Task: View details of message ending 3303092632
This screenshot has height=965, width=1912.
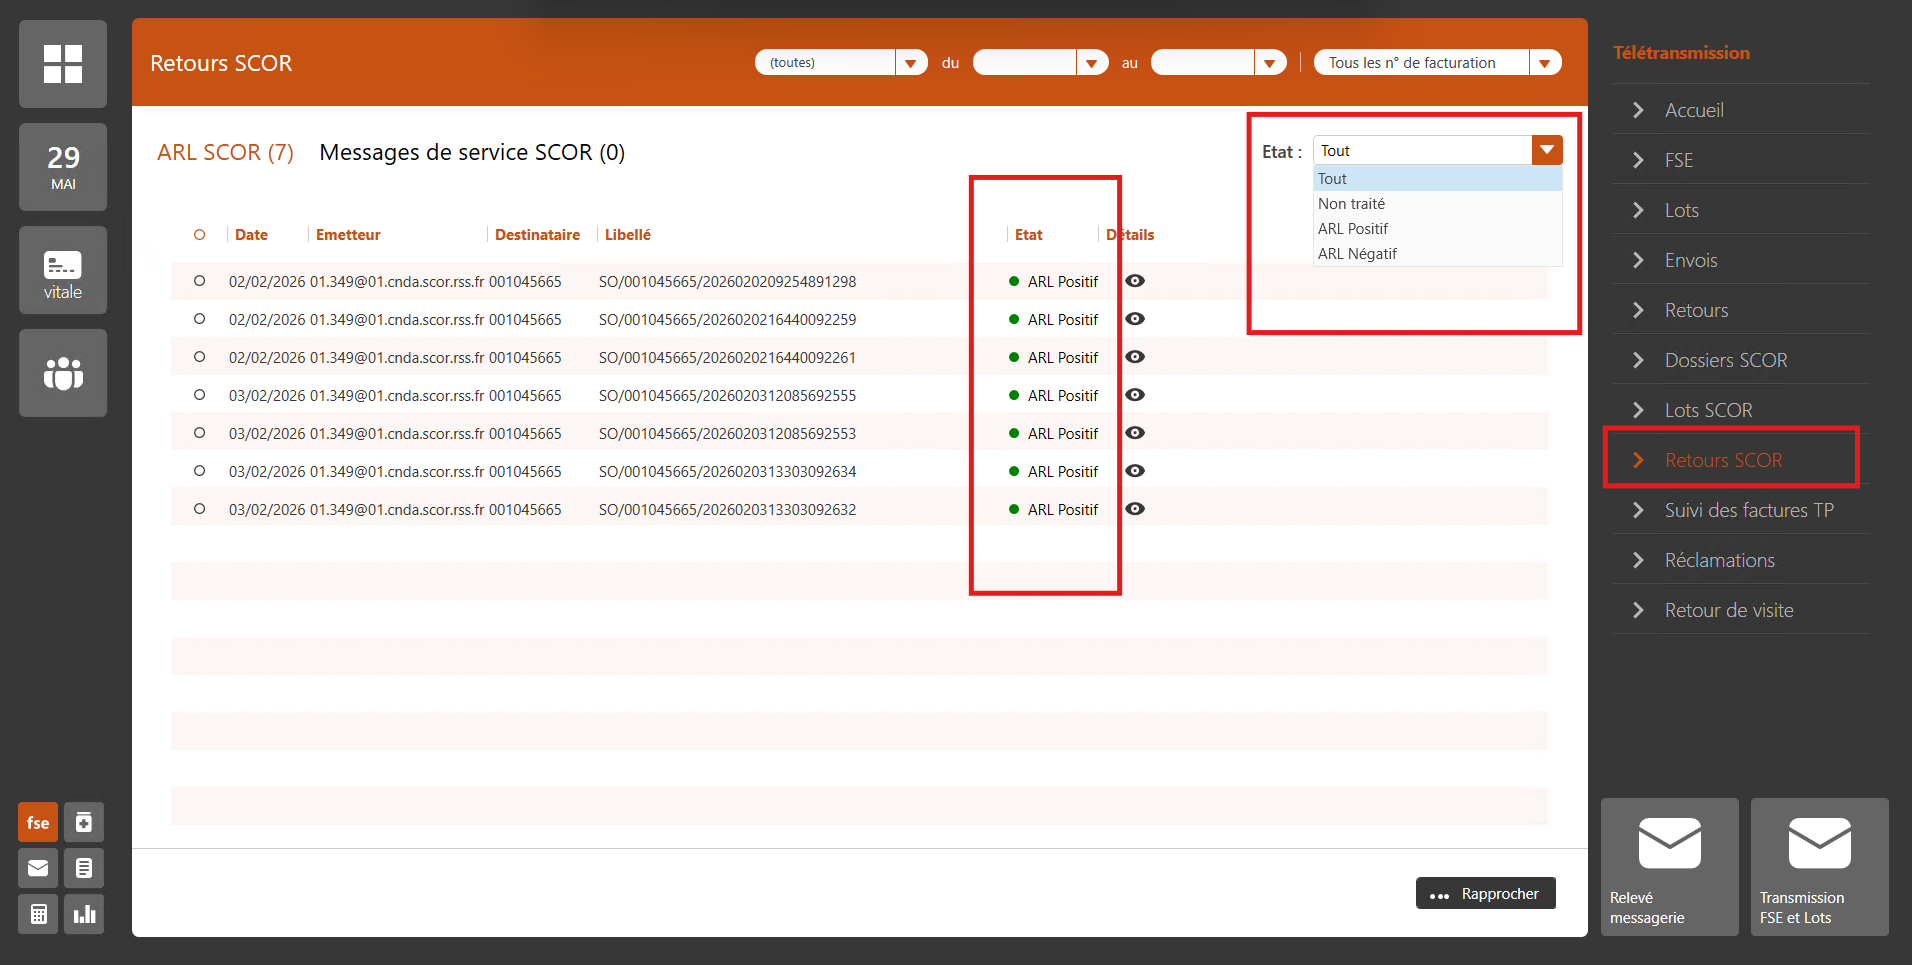Action: click(x=1135, y=509)
